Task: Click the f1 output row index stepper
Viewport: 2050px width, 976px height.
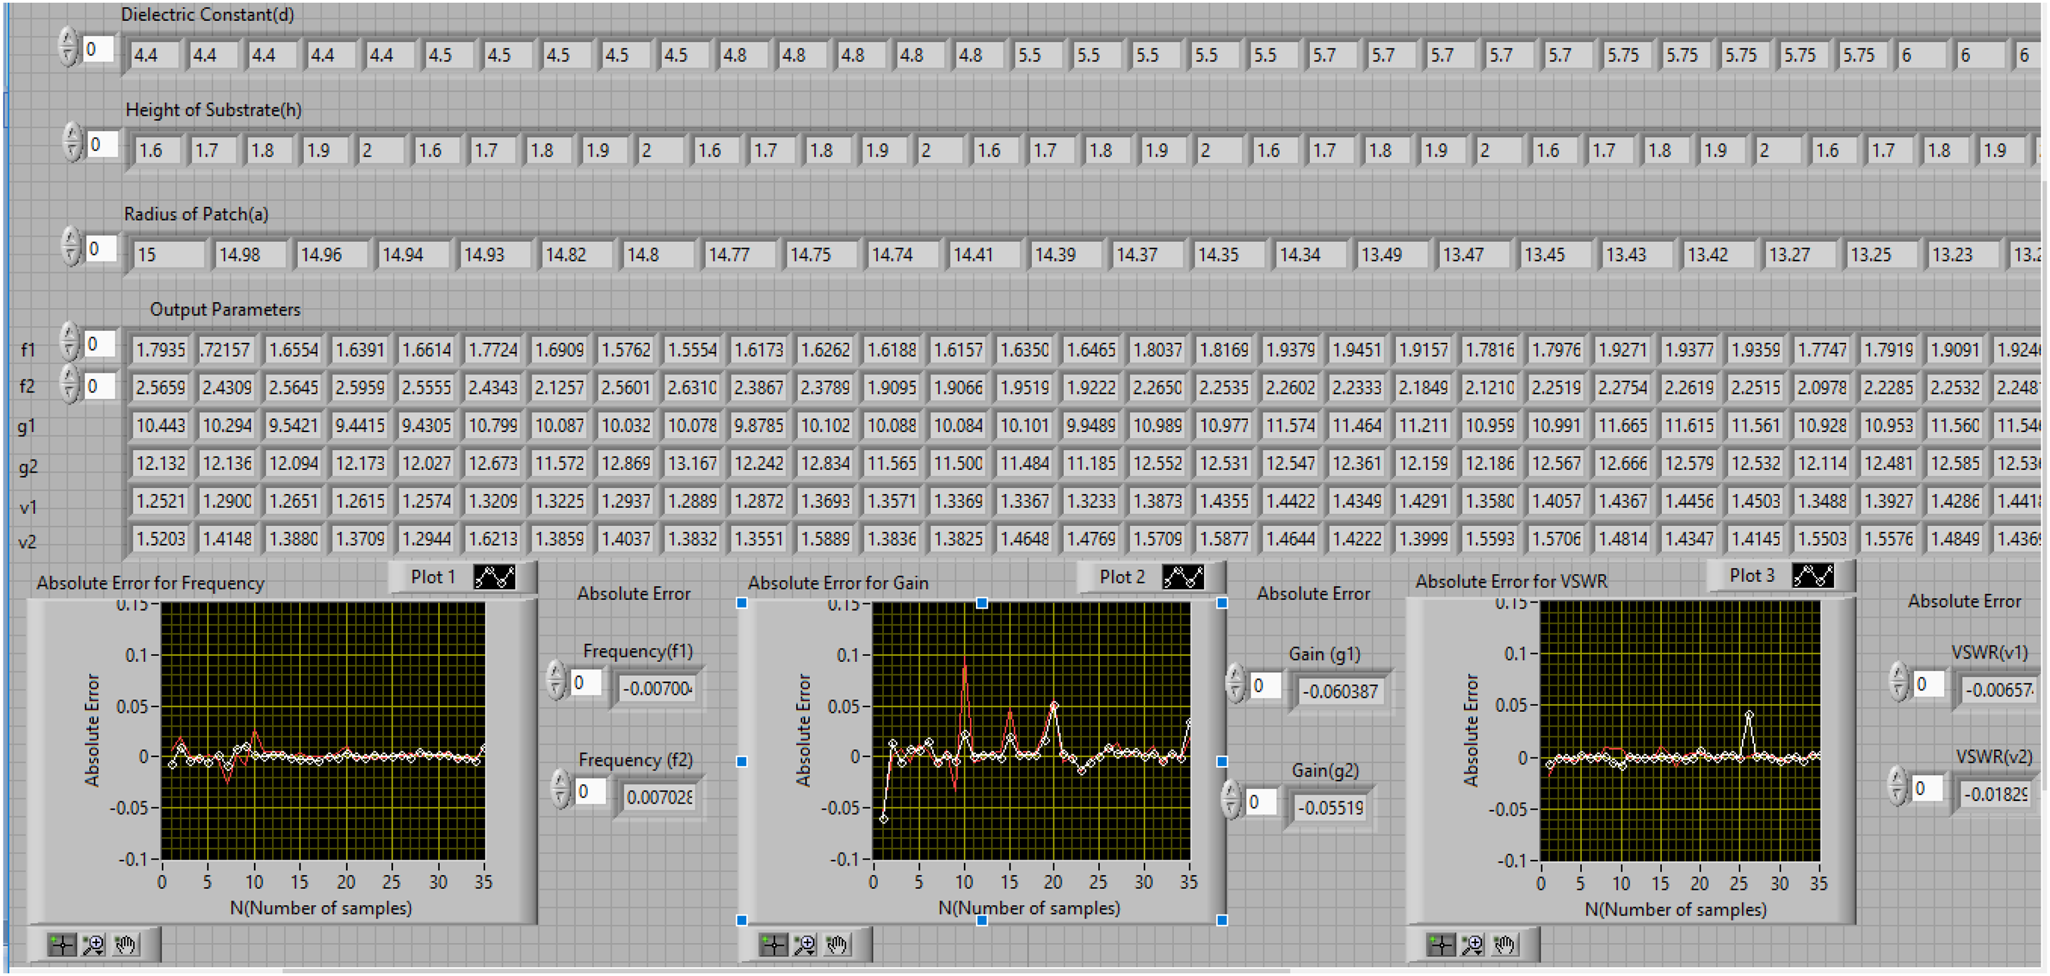Action: (69, 343)
